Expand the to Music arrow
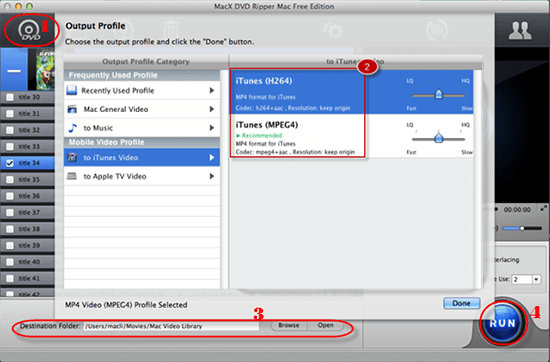Image resolution: width=550 pixels, height=362 pixels. pyautogui.click(x=212, y=128)
